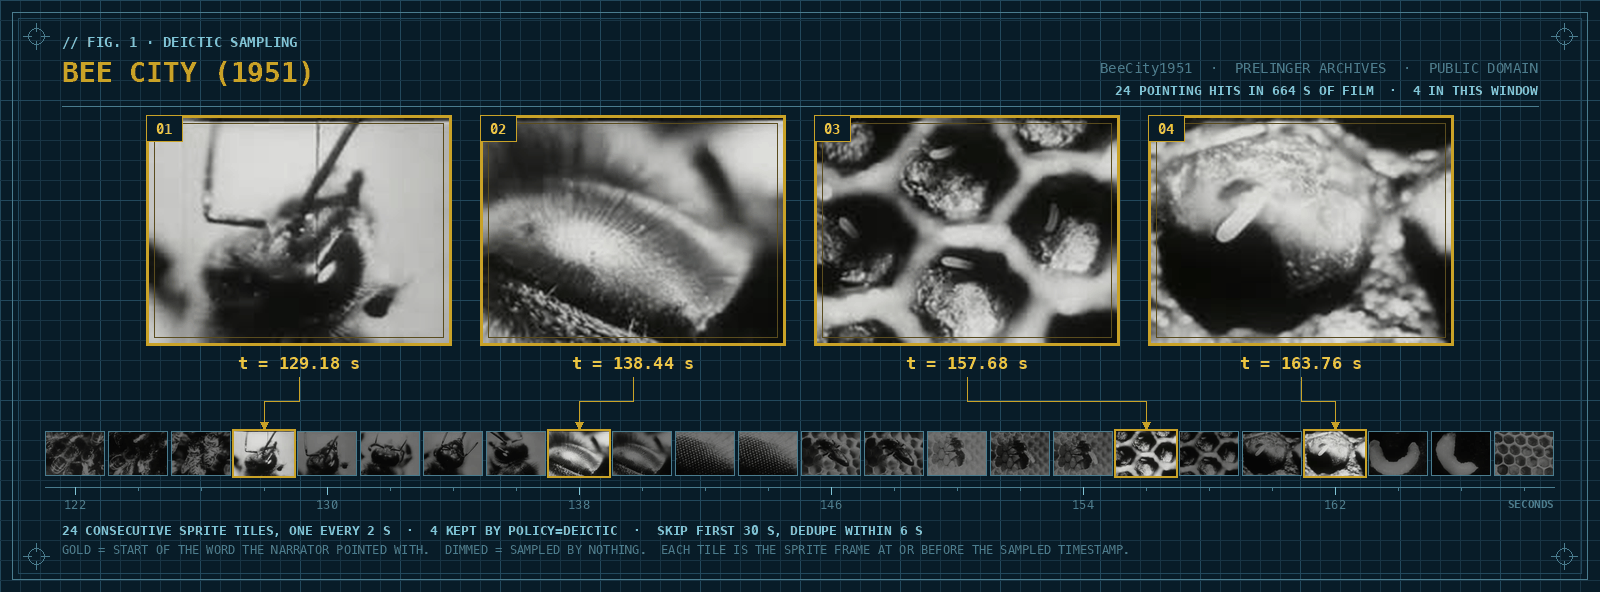Choose the U-shaped white larva tile
This screenshot has width=1600, height=592.
1398,453
